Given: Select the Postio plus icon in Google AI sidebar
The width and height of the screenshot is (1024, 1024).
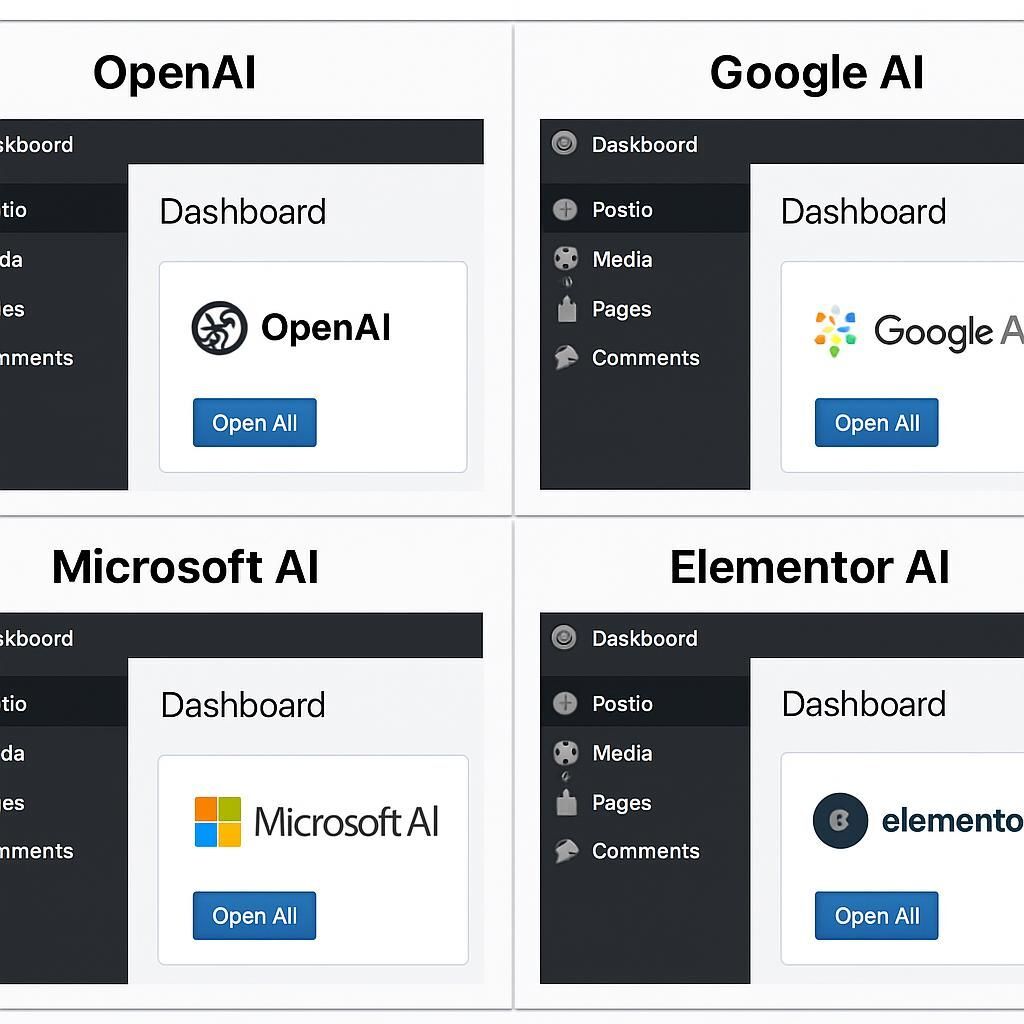Looking at the screenshot, I should [563, 210].
